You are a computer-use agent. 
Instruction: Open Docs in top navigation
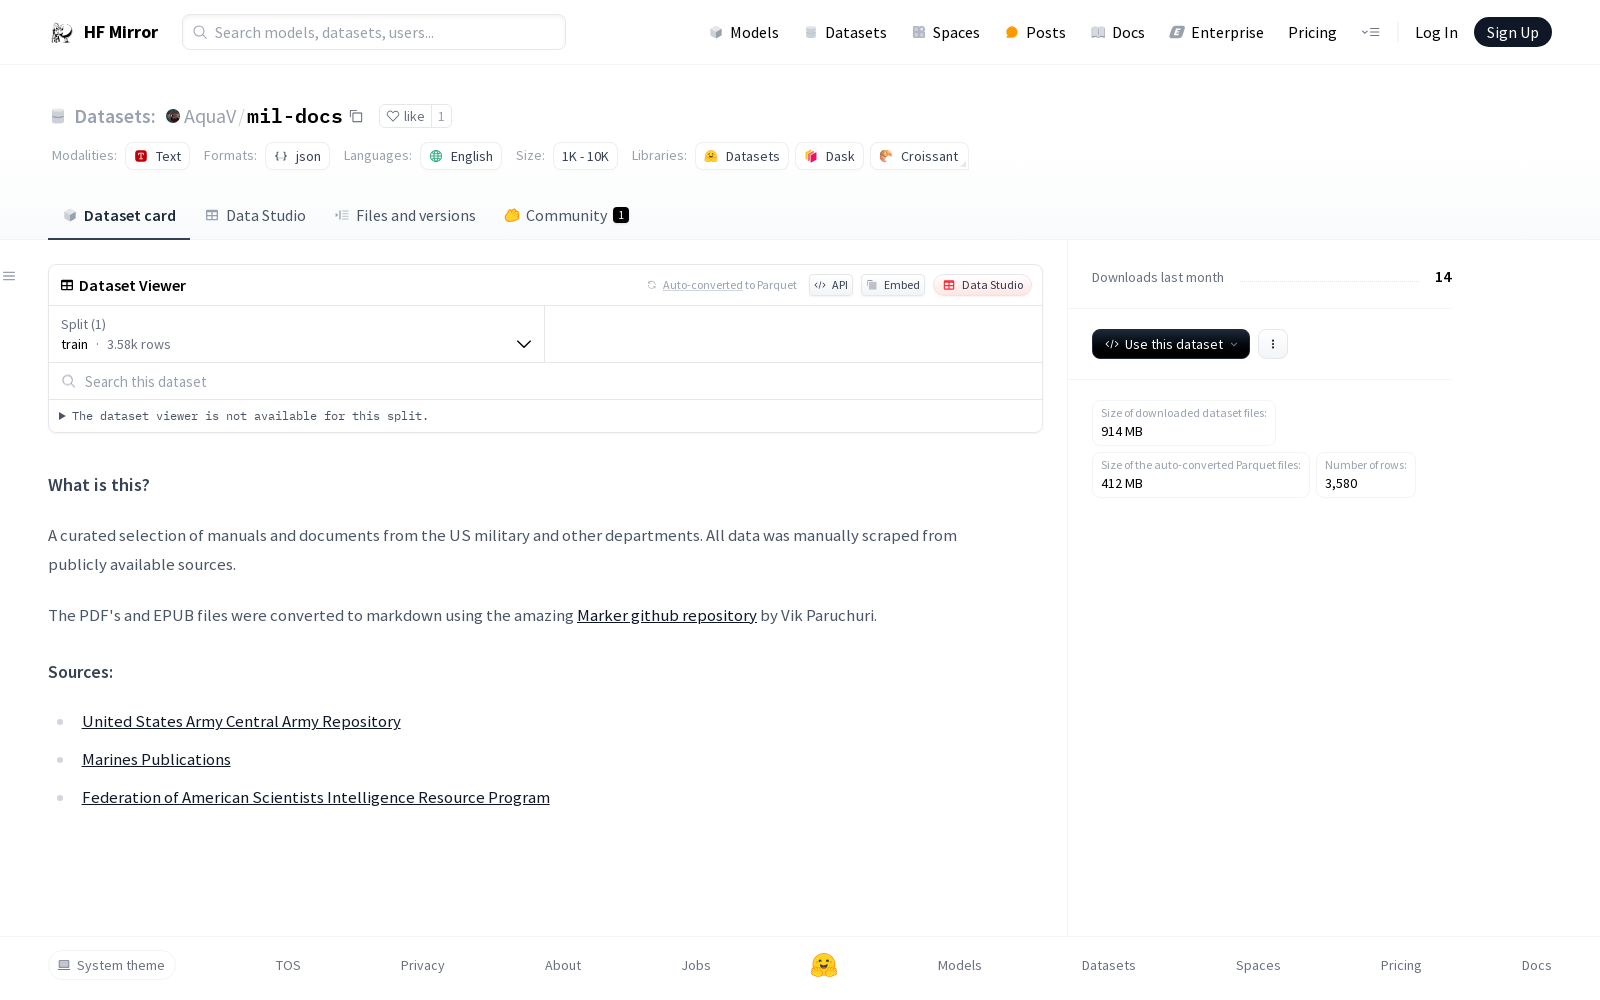pyautogui.click(x=1118, y=33)
